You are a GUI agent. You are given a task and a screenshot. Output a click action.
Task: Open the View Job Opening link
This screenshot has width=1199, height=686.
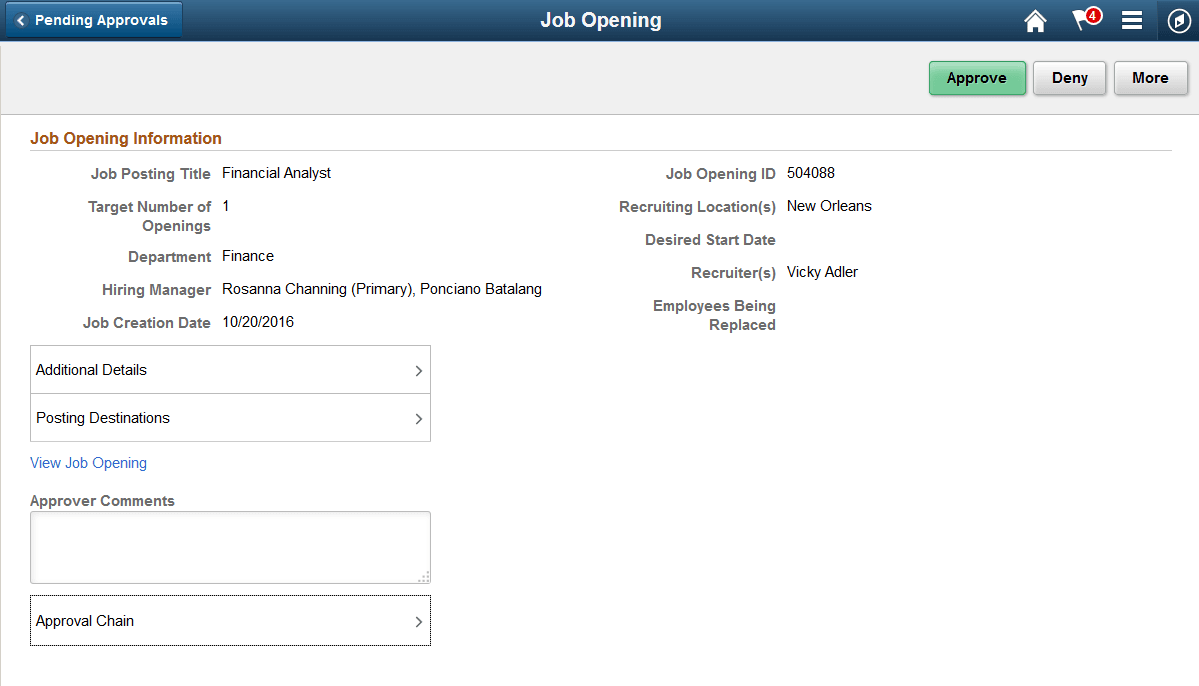coord(88,463)
